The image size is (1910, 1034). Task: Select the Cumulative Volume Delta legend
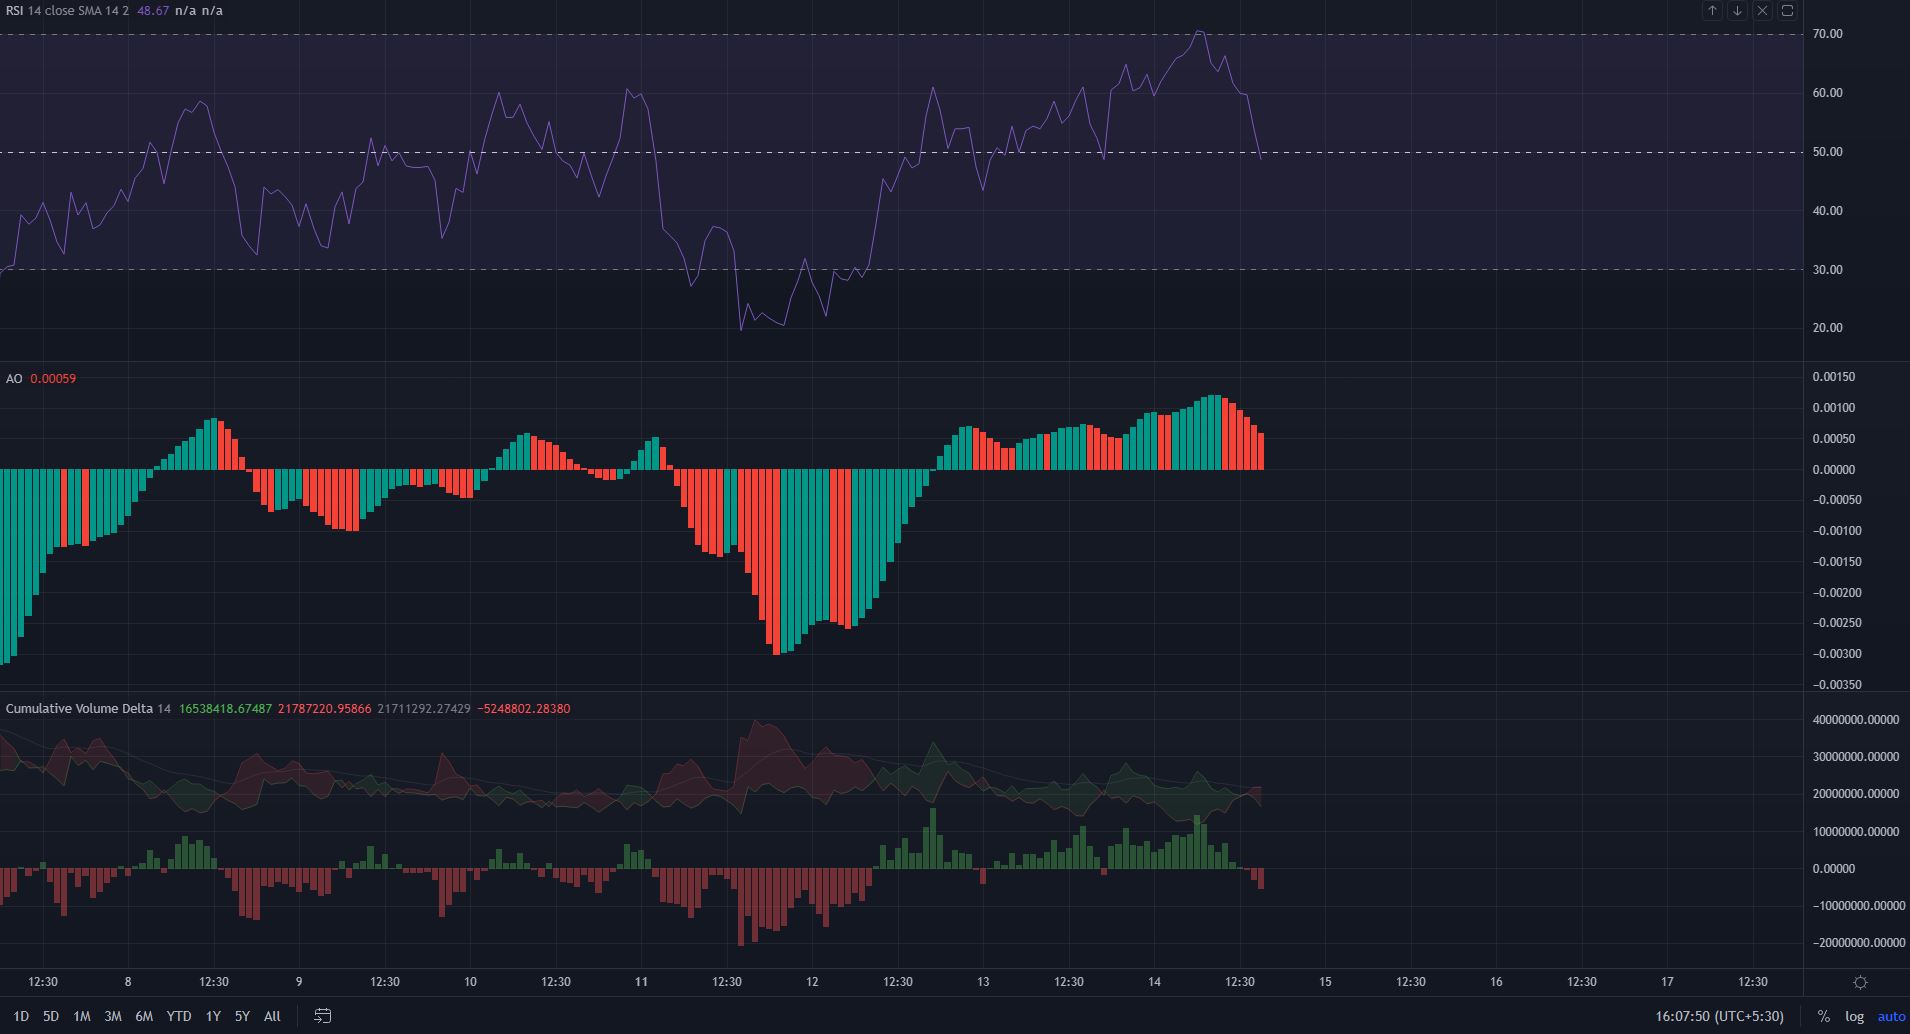point(79,709)
